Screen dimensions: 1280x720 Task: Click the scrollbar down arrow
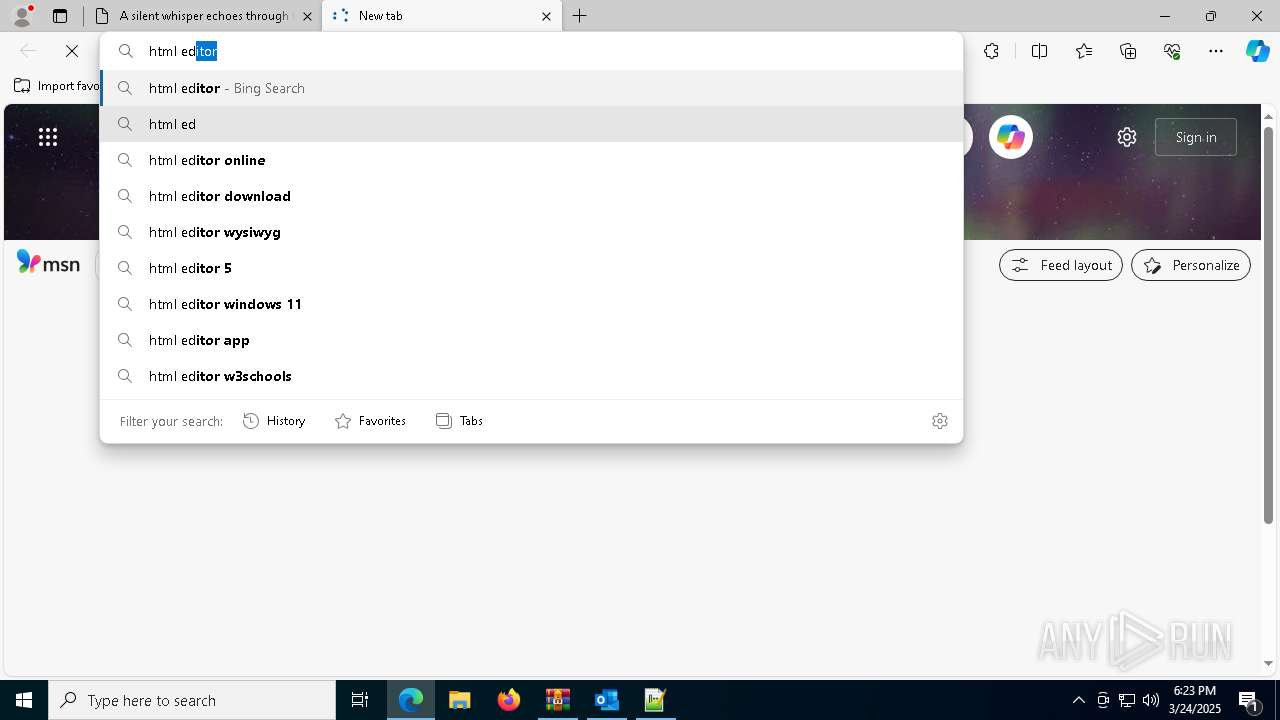[x=1268, y=663]
